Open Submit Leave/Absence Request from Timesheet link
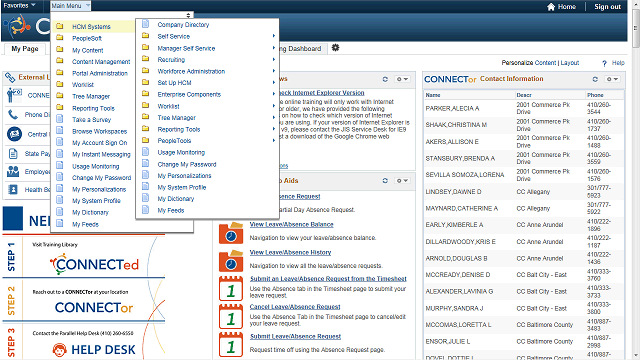Screen dimensions: 640x360 tap(328, 279)
